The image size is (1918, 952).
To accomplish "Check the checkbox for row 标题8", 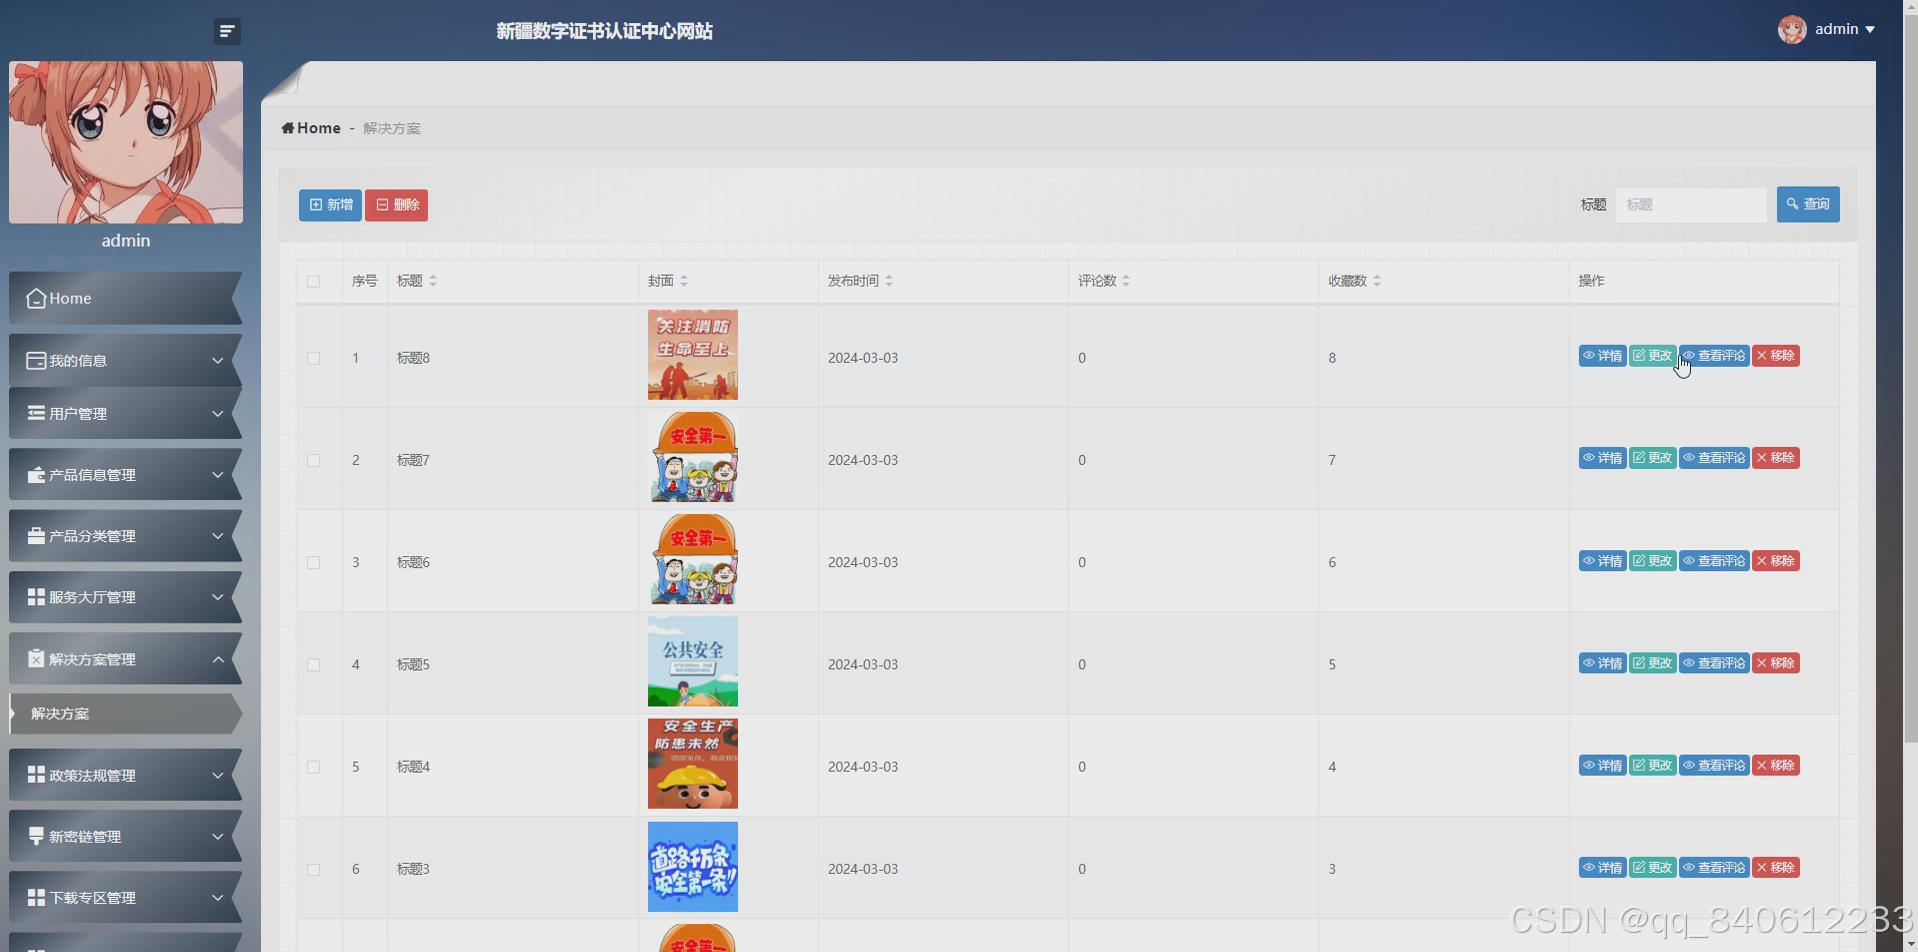I will click(x=314, y=358).
